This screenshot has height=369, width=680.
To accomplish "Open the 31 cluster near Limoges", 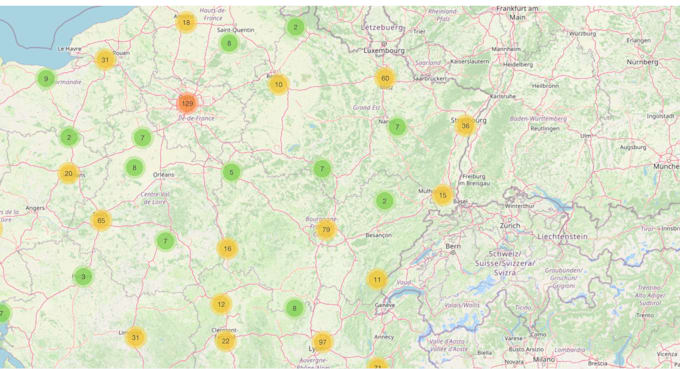I will coord(135,338).
